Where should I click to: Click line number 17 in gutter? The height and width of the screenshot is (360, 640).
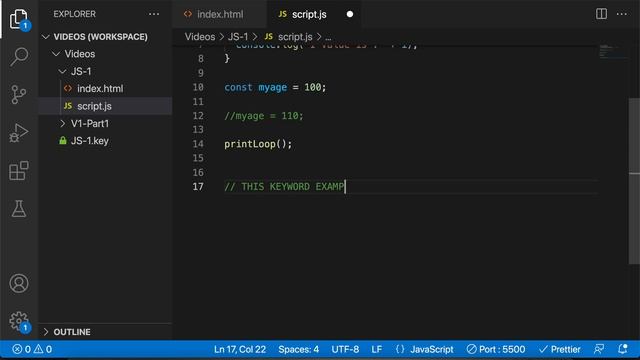click(x=198, y=187)
